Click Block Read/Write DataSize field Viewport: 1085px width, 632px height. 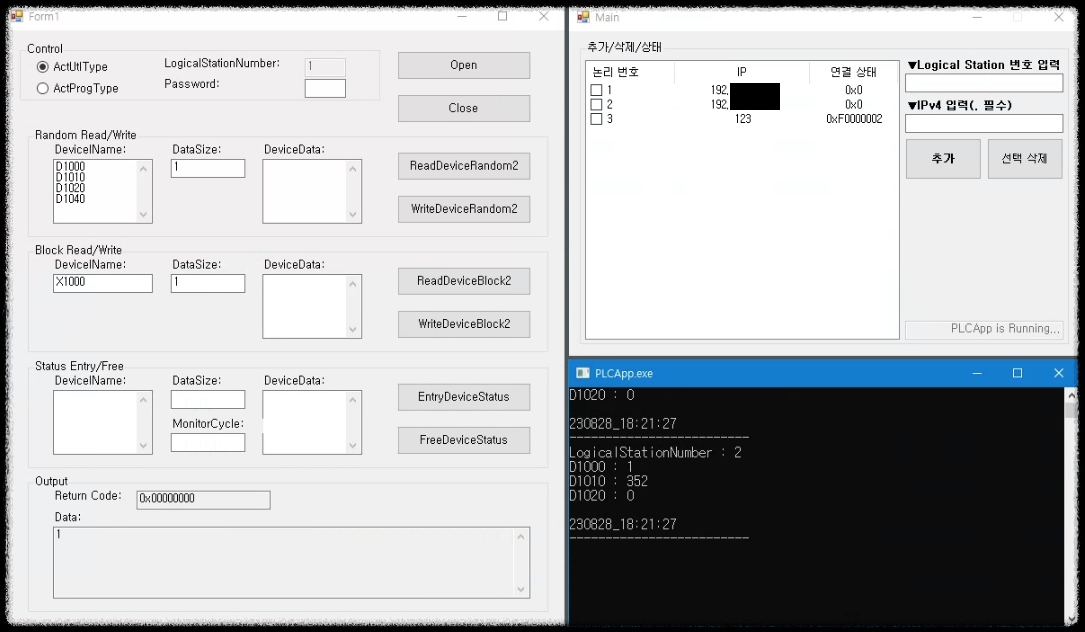pyautogui.click(x=208, y=283)
